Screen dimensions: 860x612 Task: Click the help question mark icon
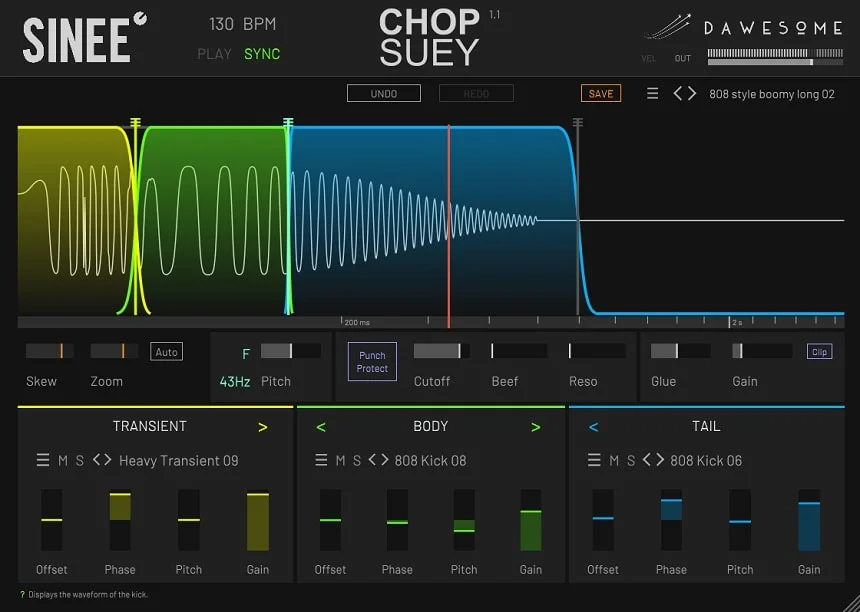click(22, 594)
